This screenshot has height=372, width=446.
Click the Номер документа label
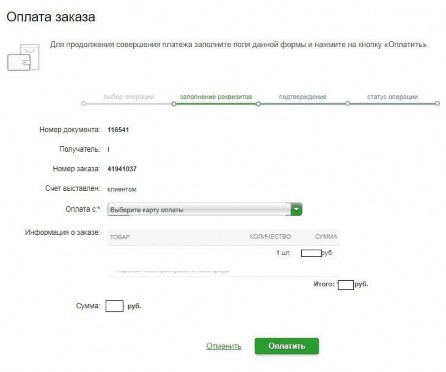[x=70, y=130]
